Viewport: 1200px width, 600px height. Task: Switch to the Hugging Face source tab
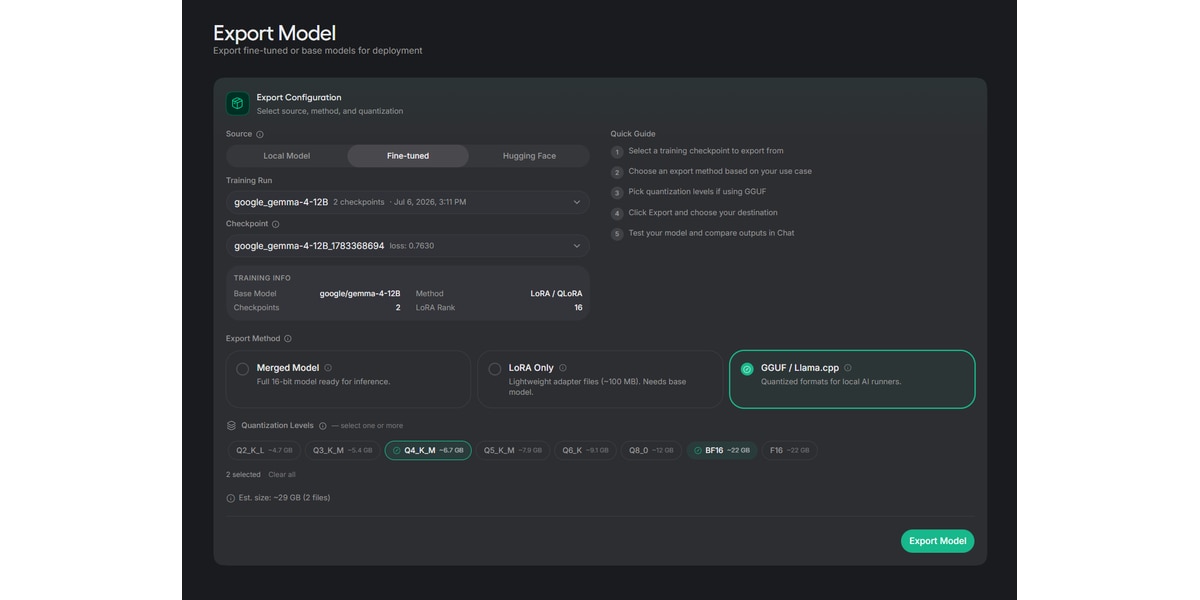tap(529, 156)
